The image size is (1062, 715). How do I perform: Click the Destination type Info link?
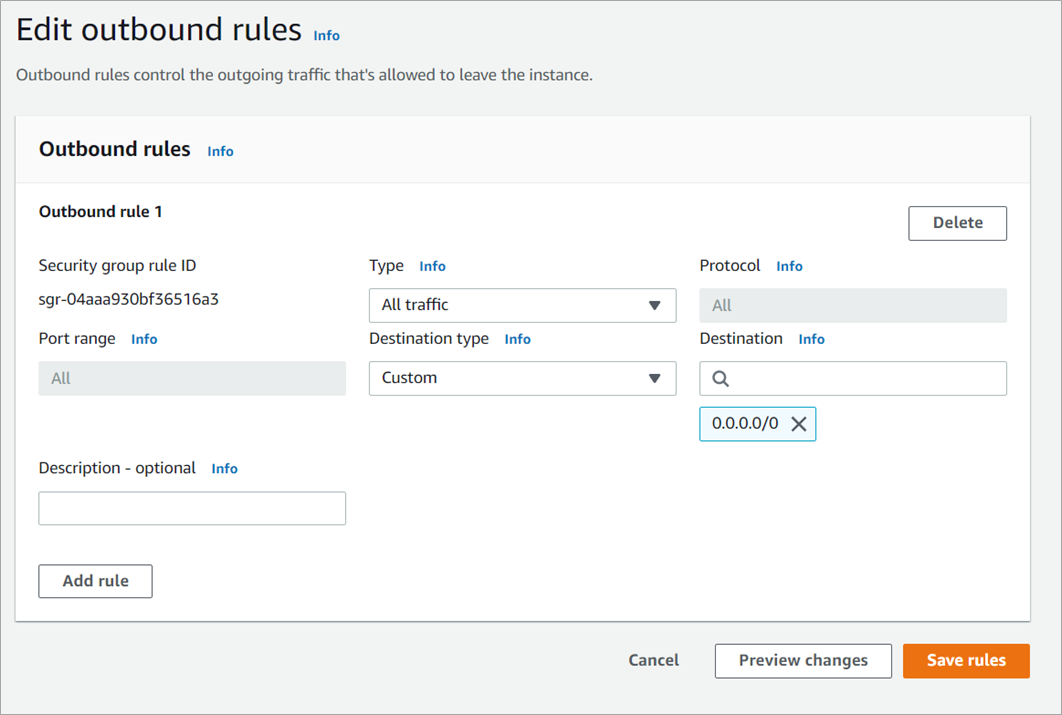[x=517, y=340]
